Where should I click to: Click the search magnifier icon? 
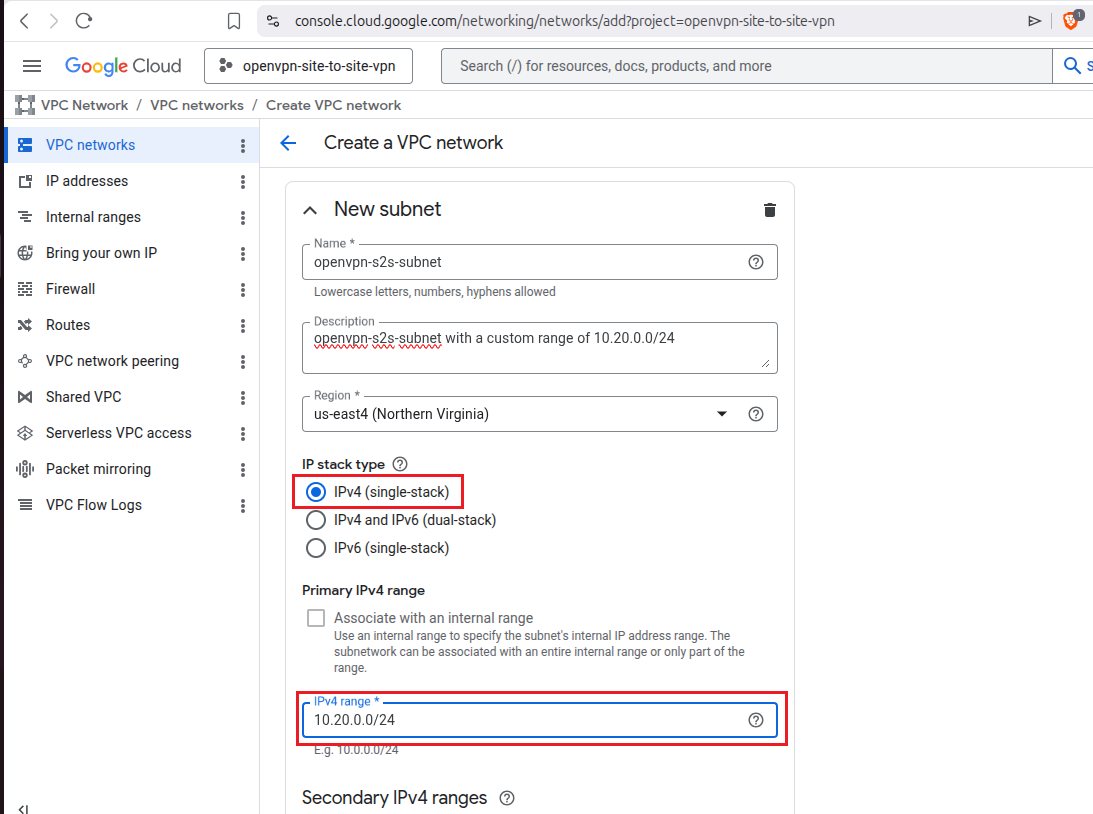(x=1072, y=66)
